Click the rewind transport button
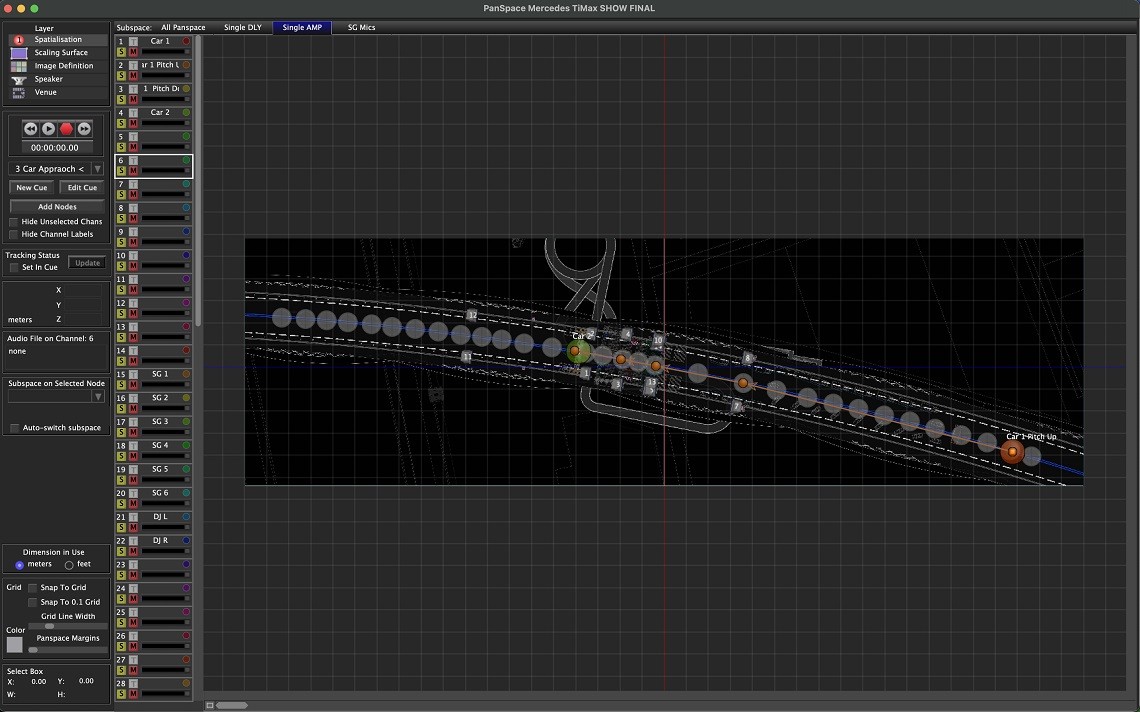 [31, 129]
